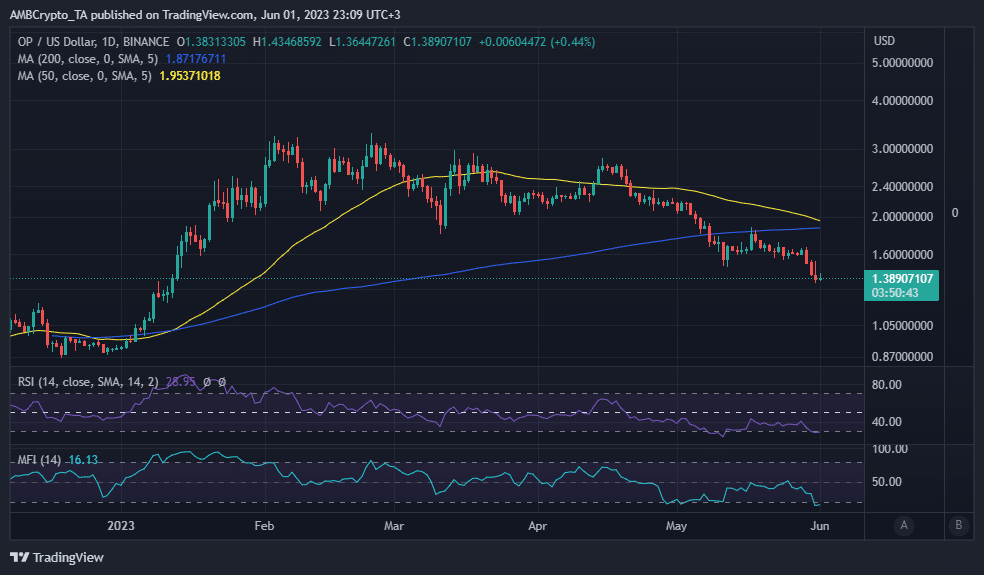Click the MA 50 value 1.95371018
The height and width of the screenshot is (575, 984).
(x=190, y=76)
